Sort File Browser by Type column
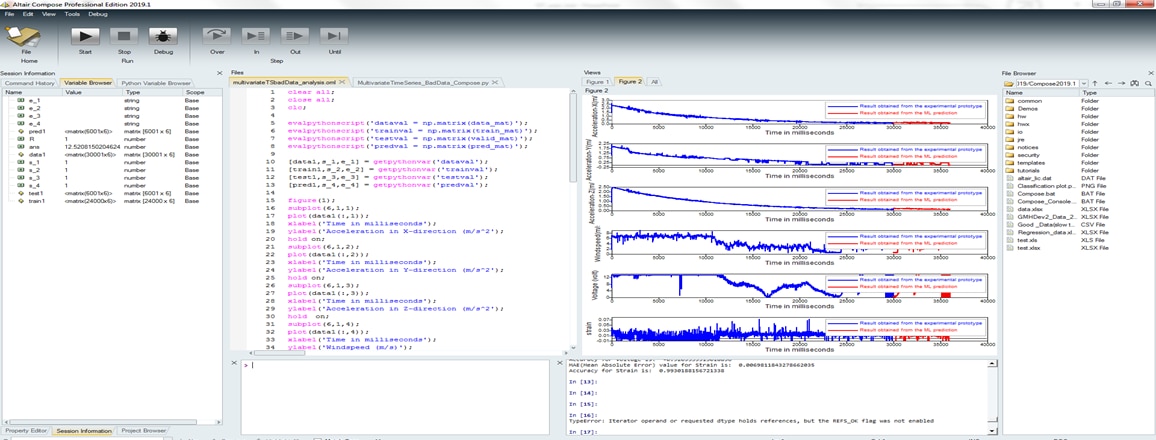The image size is (1156, 440). click(x=1116, y=93)
